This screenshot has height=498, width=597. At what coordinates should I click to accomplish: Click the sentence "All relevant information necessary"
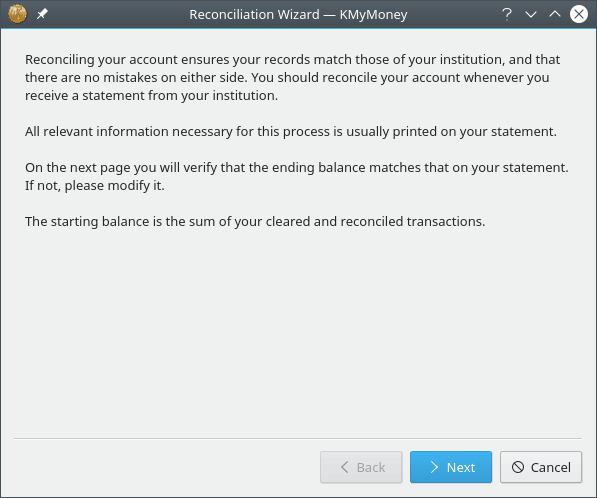pyautogui.click(x=291, y=131)
